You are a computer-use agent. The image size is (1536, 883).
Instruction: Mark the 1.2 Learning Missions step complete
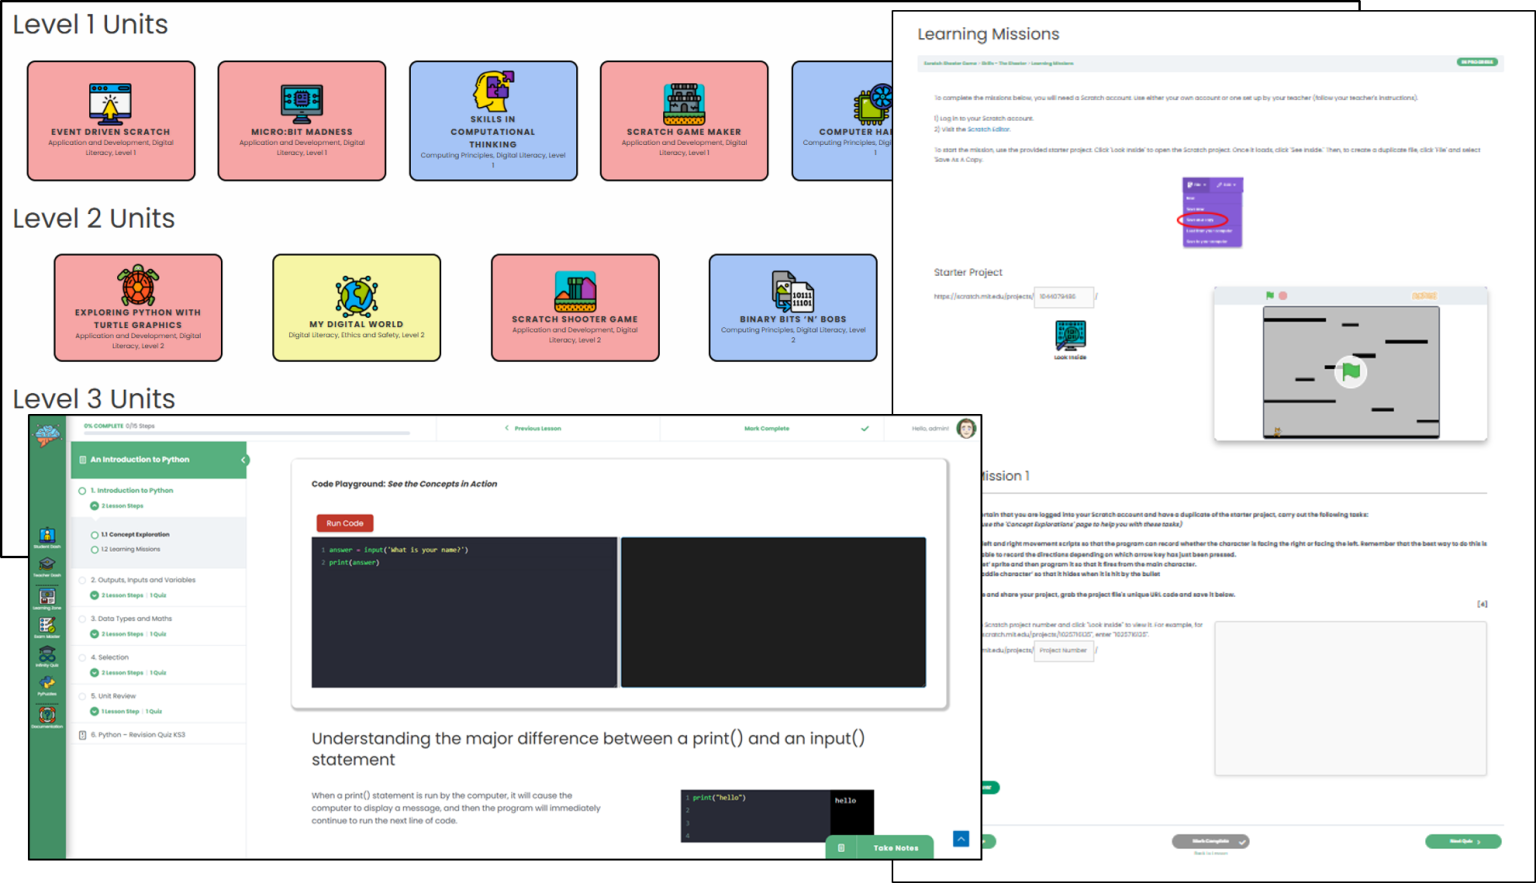94,549
